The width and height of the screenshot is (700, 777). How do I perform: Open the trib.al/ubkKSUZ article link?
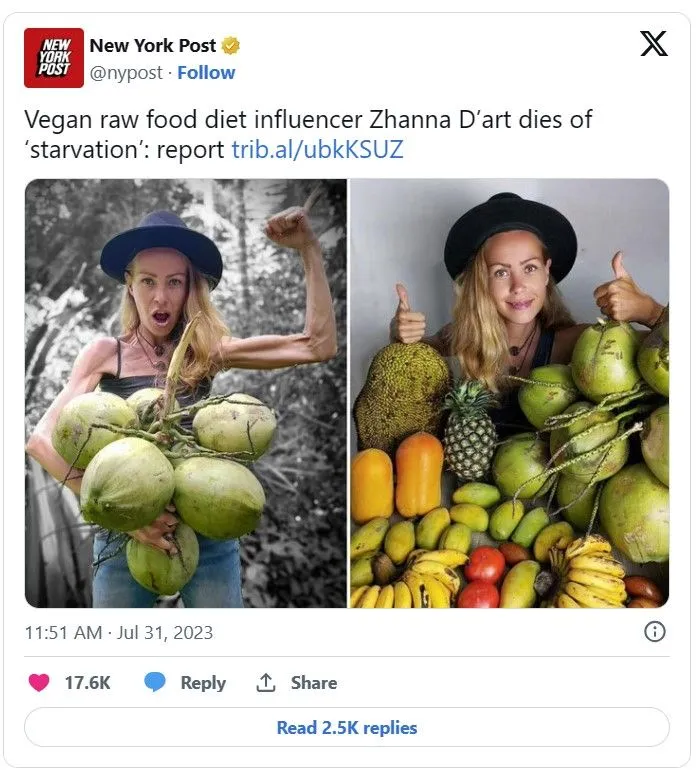coord(317,149)
